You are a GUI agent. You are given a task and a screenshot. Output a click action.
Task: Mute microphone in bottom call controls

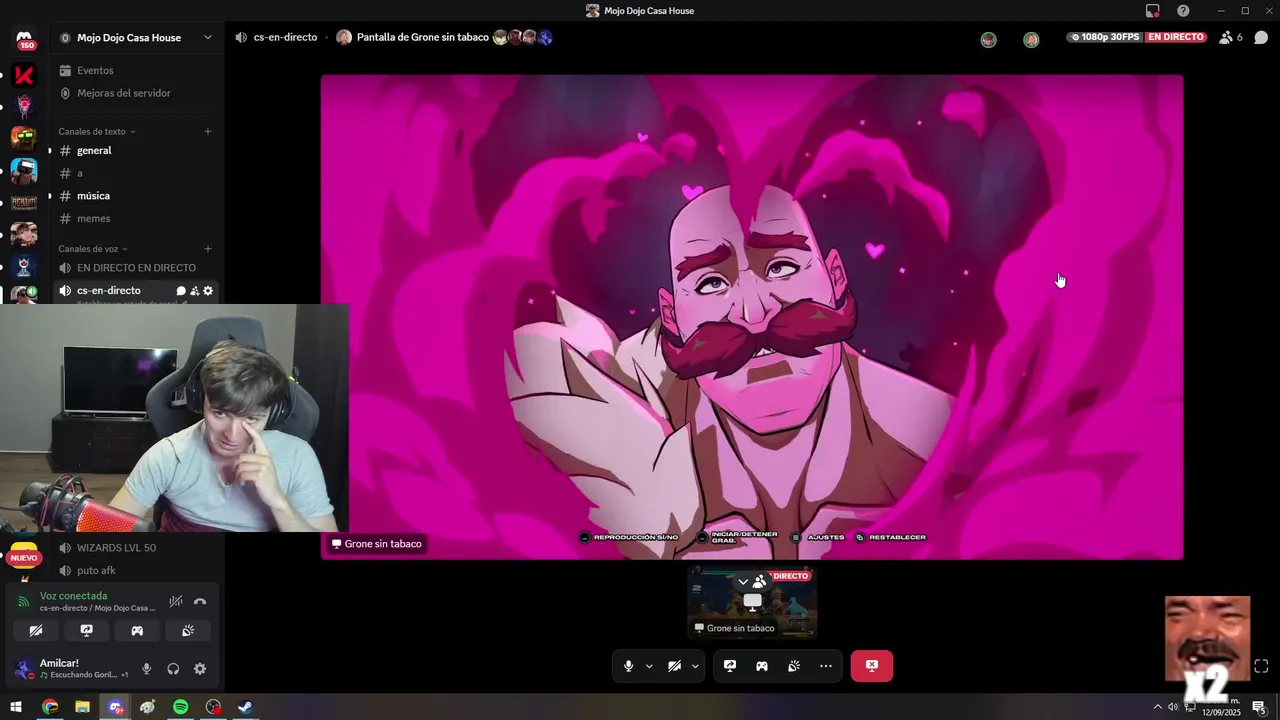[x=628, y=666]
